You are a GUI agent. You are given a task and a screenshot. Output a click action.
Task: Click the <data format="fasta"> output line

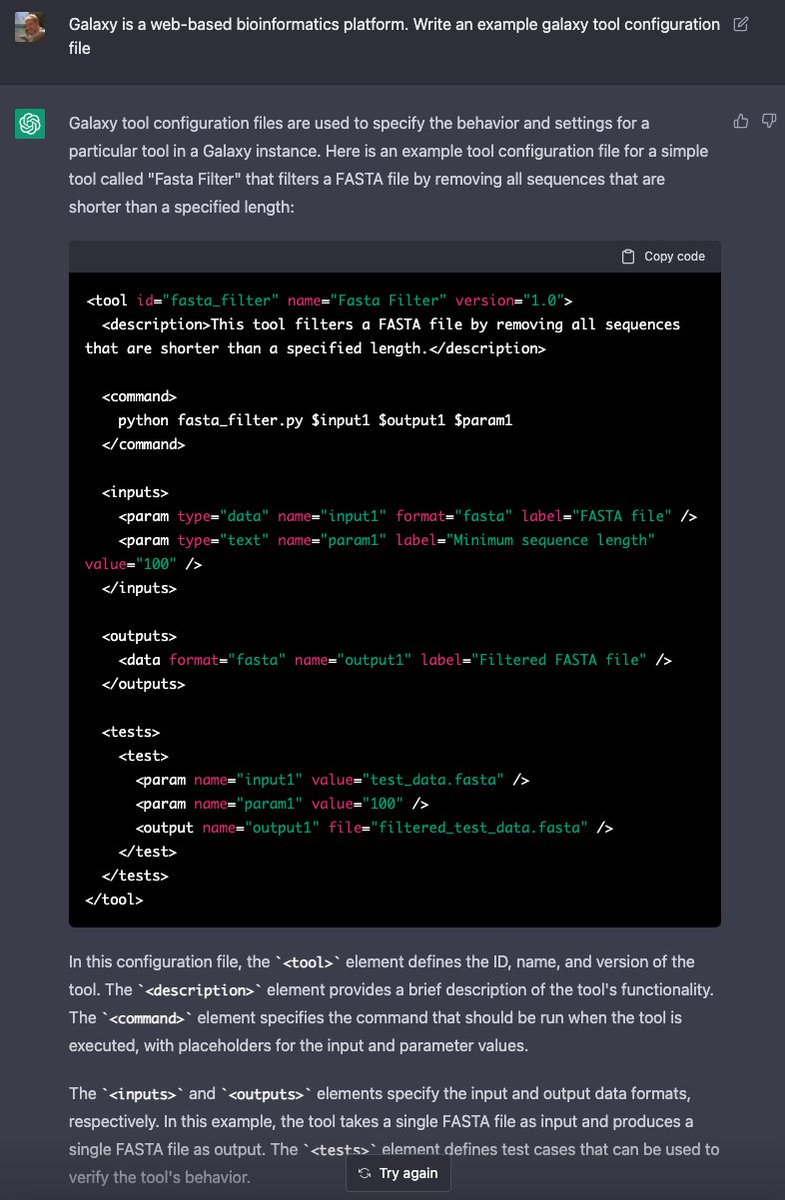(x=395, y=661)
